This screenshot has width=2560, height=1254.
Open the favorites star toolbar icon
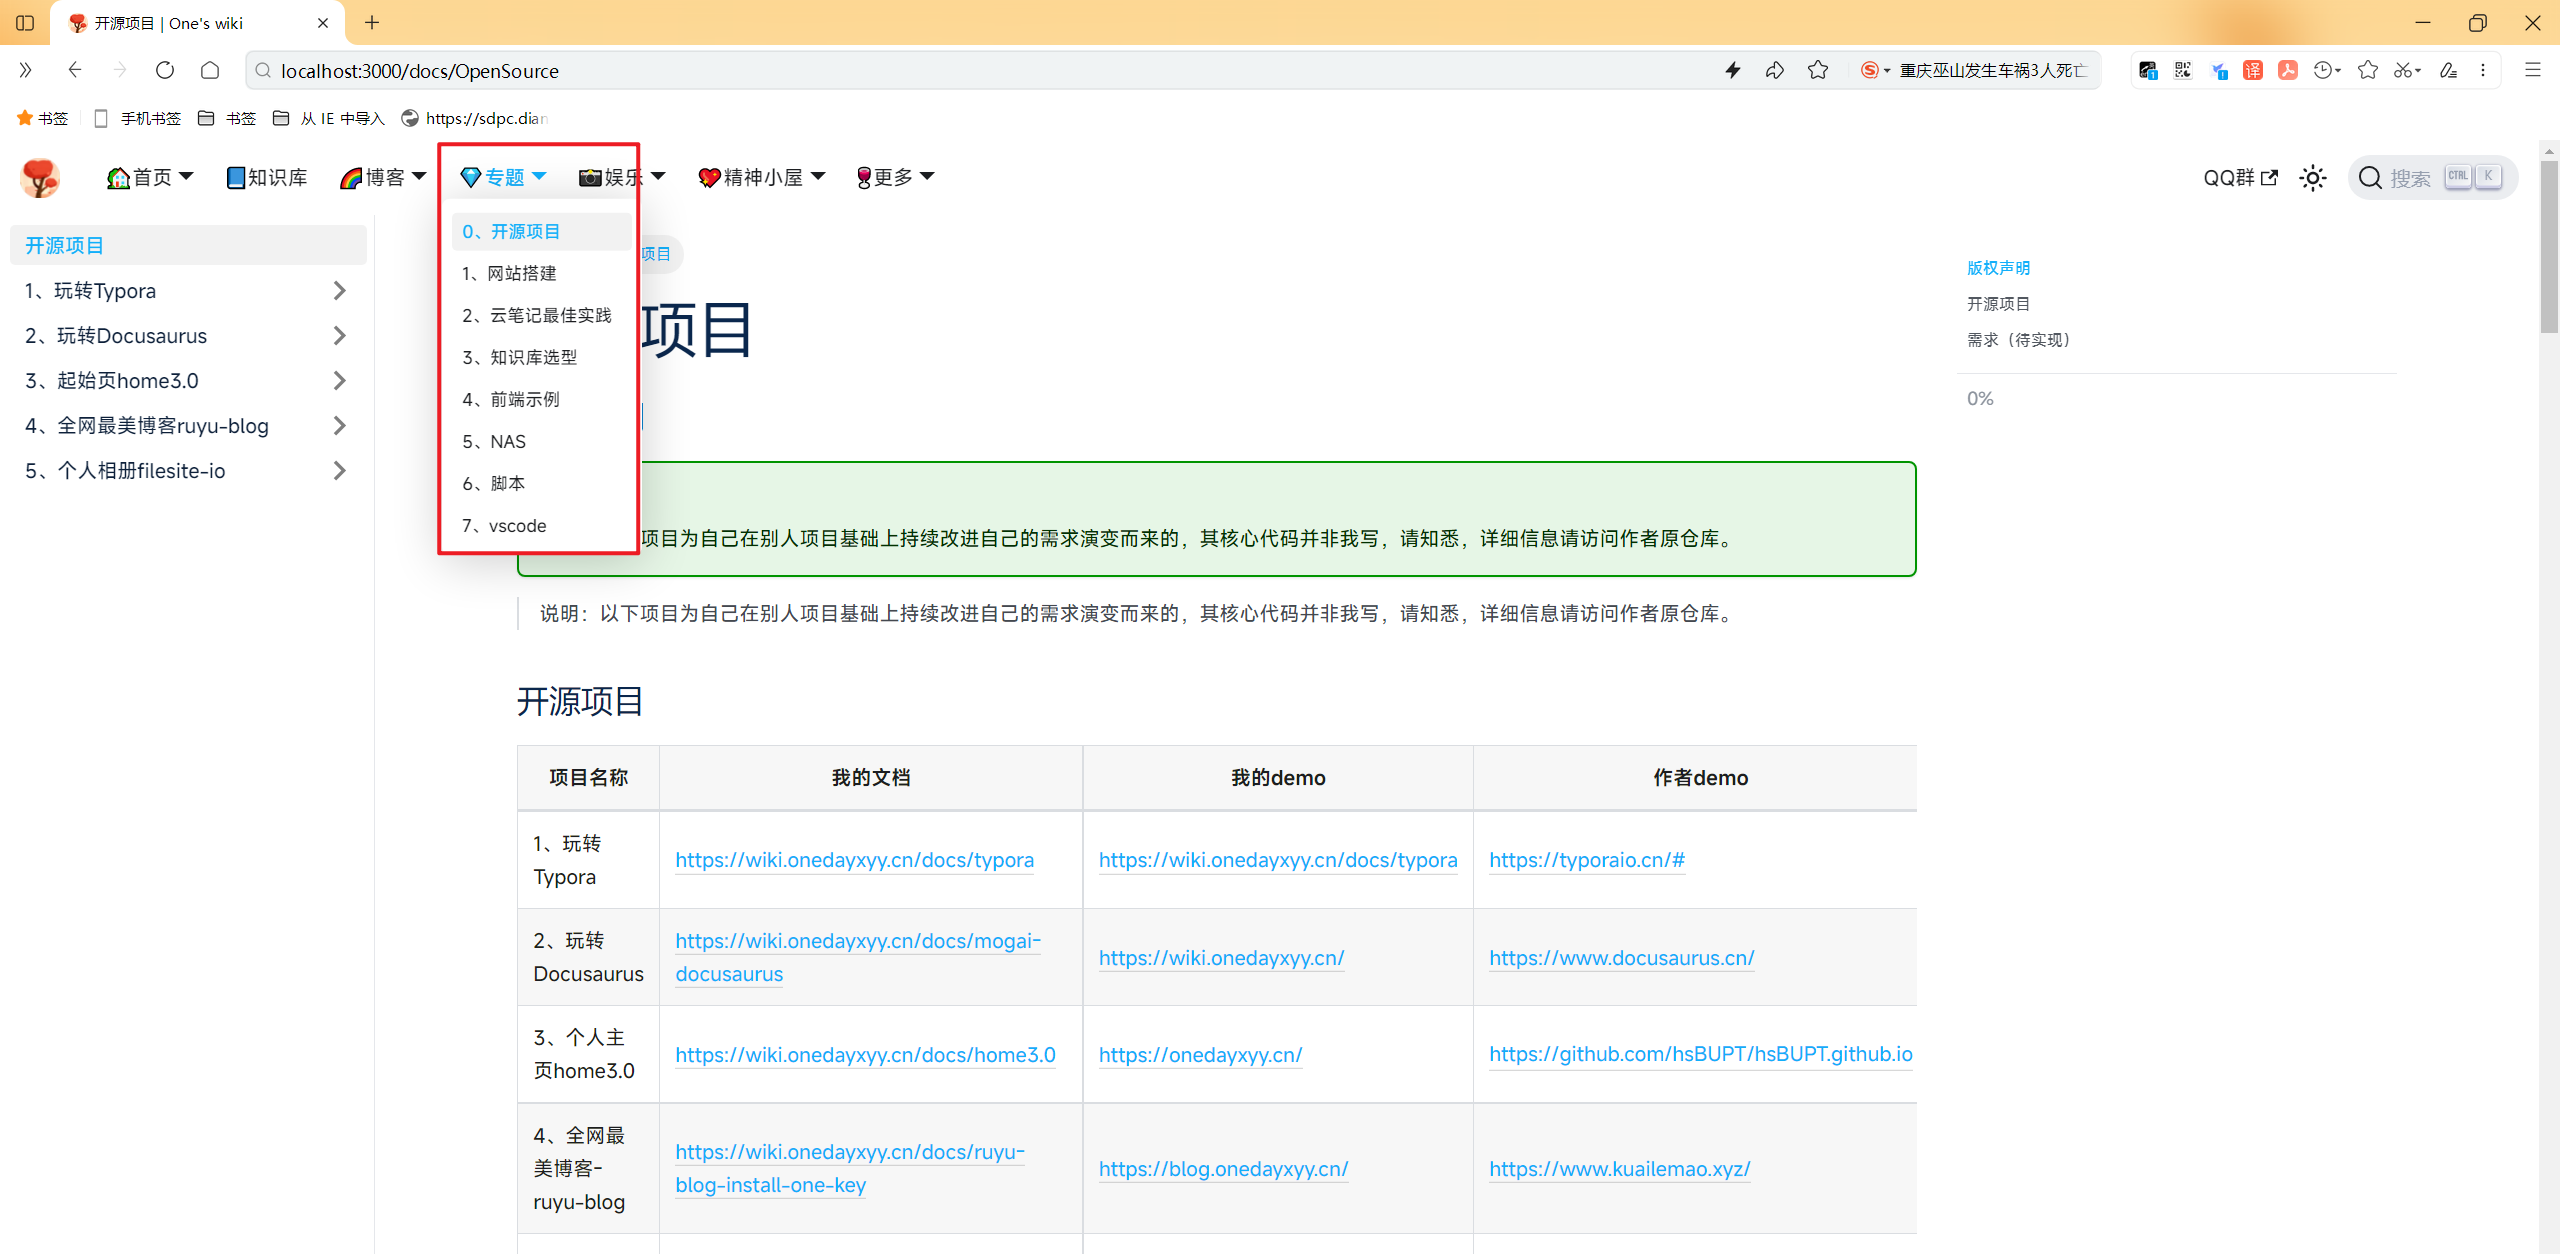[2367, 70]
